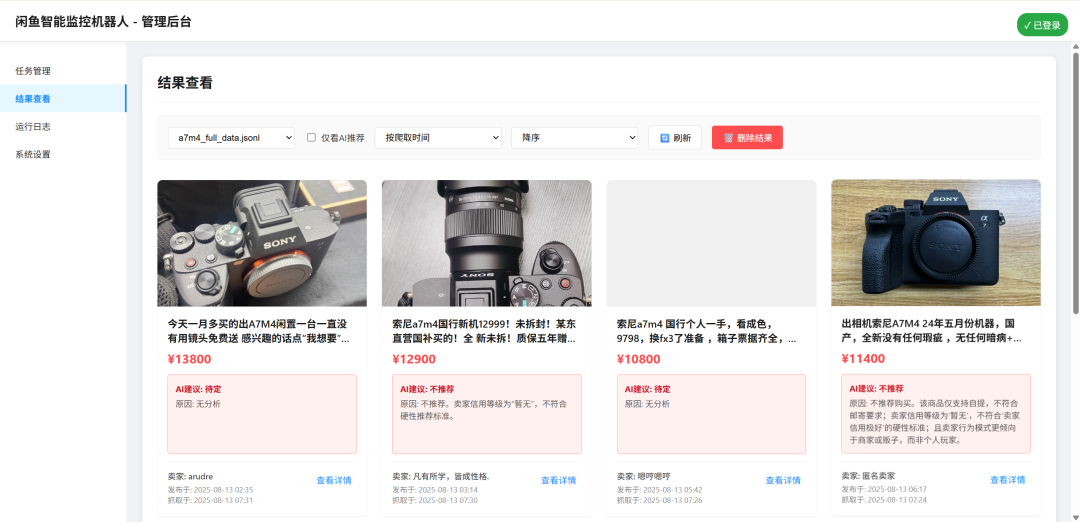Click the 刷新 refresh button
This screenshot has height=522, width=1080.
(675, 138)
